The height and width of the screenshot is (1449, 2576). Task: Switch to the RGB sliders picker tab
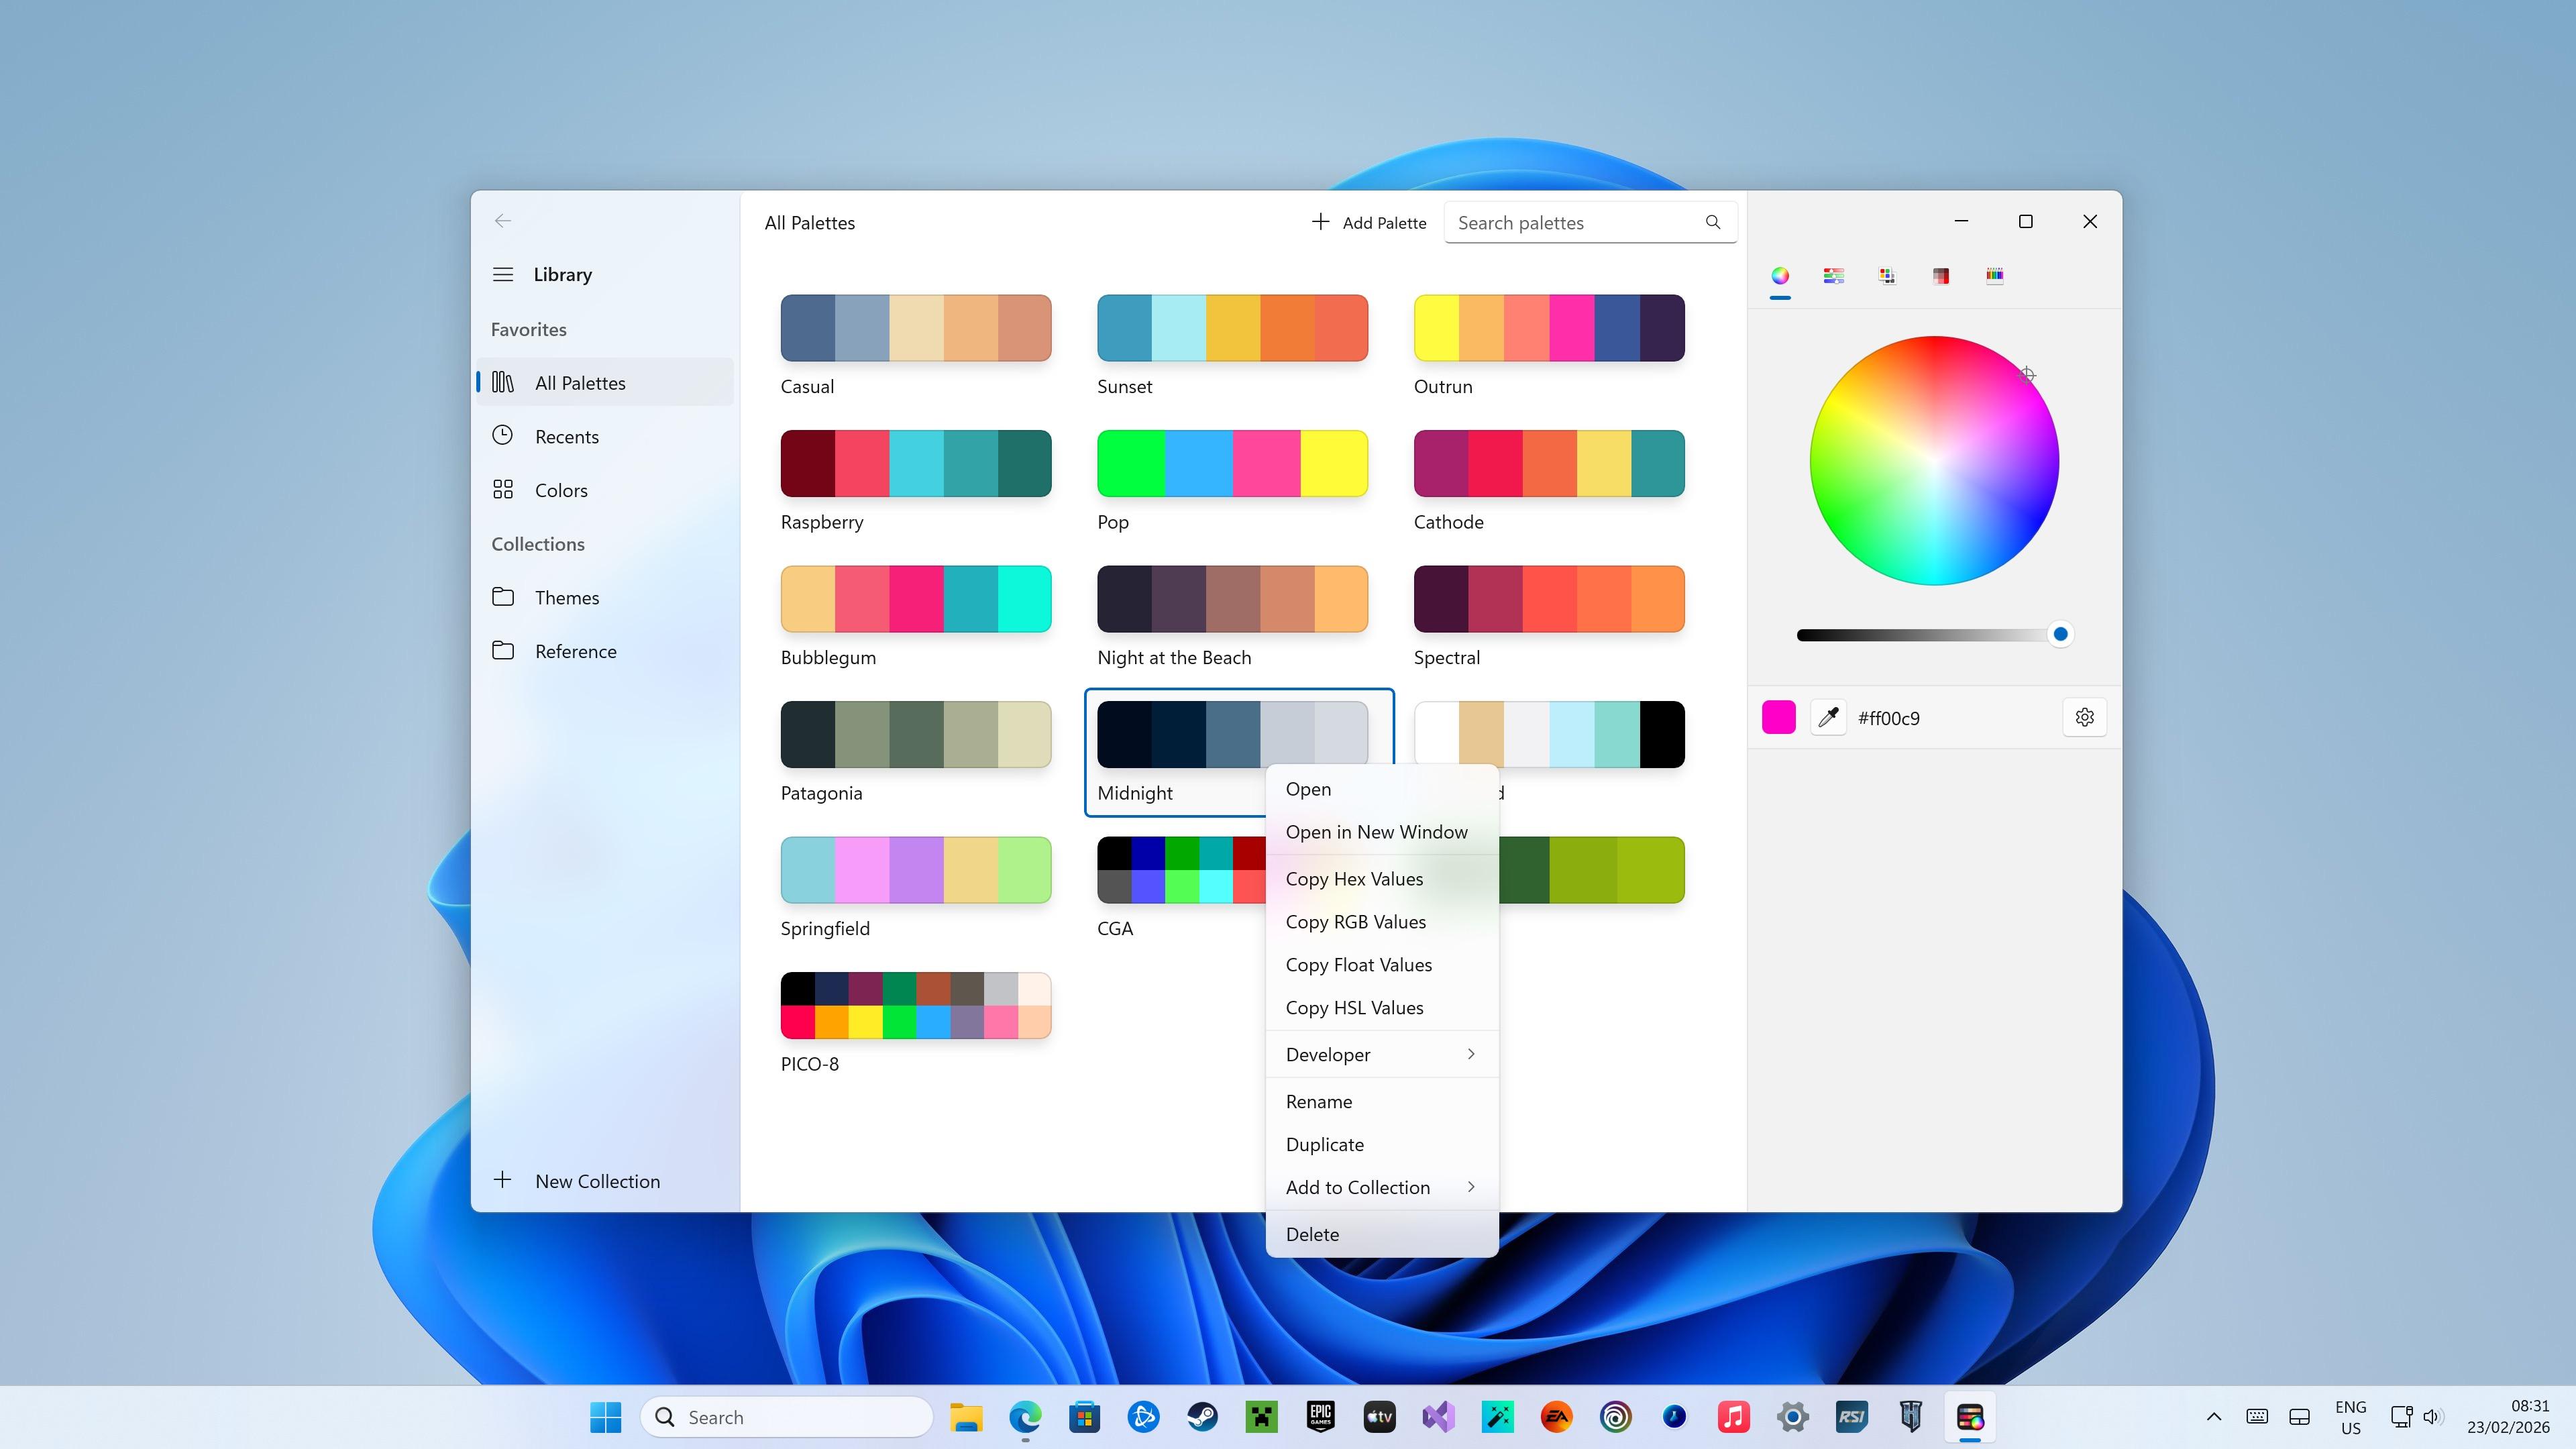pyautogui.click(x=1833, y=276)
